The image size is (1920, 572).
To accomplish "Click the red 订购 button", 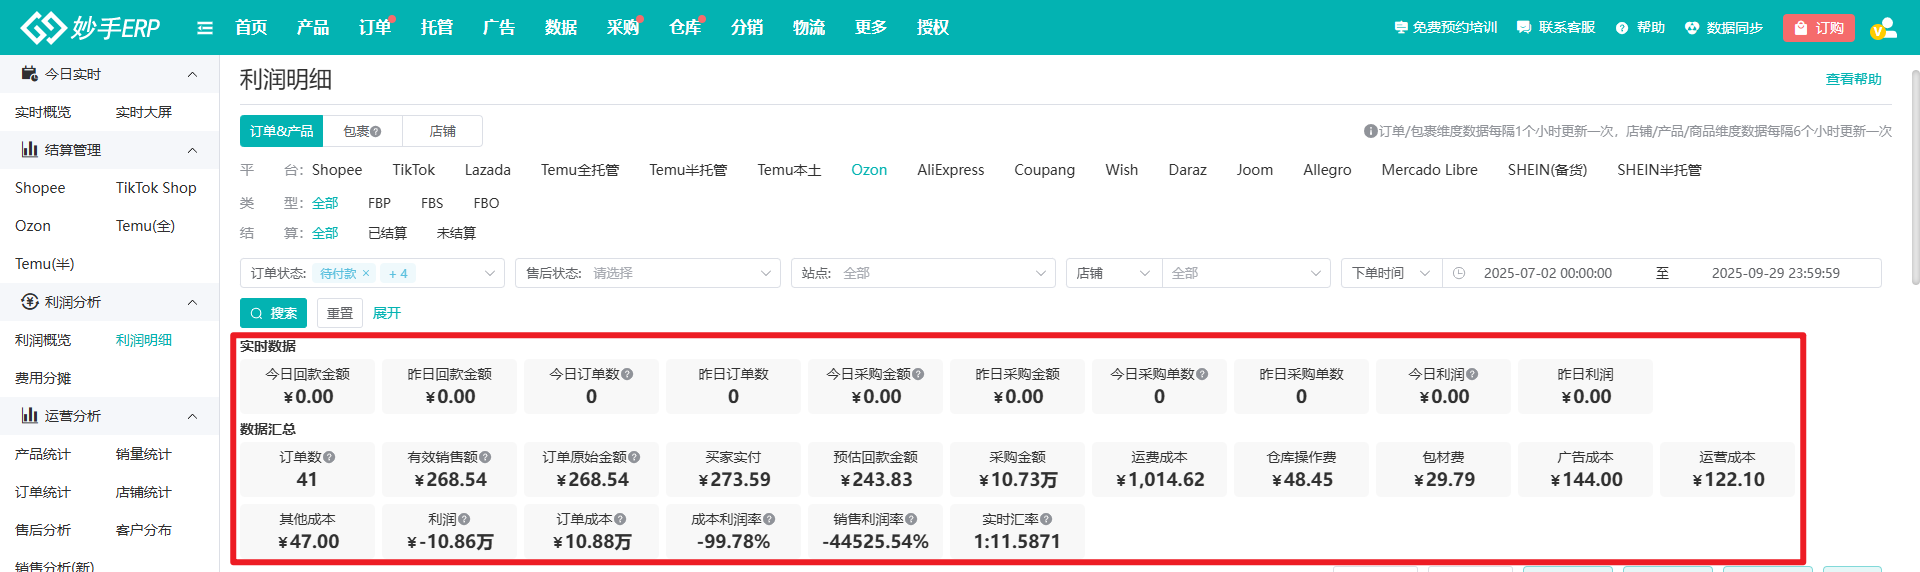I will (1819, 28).
